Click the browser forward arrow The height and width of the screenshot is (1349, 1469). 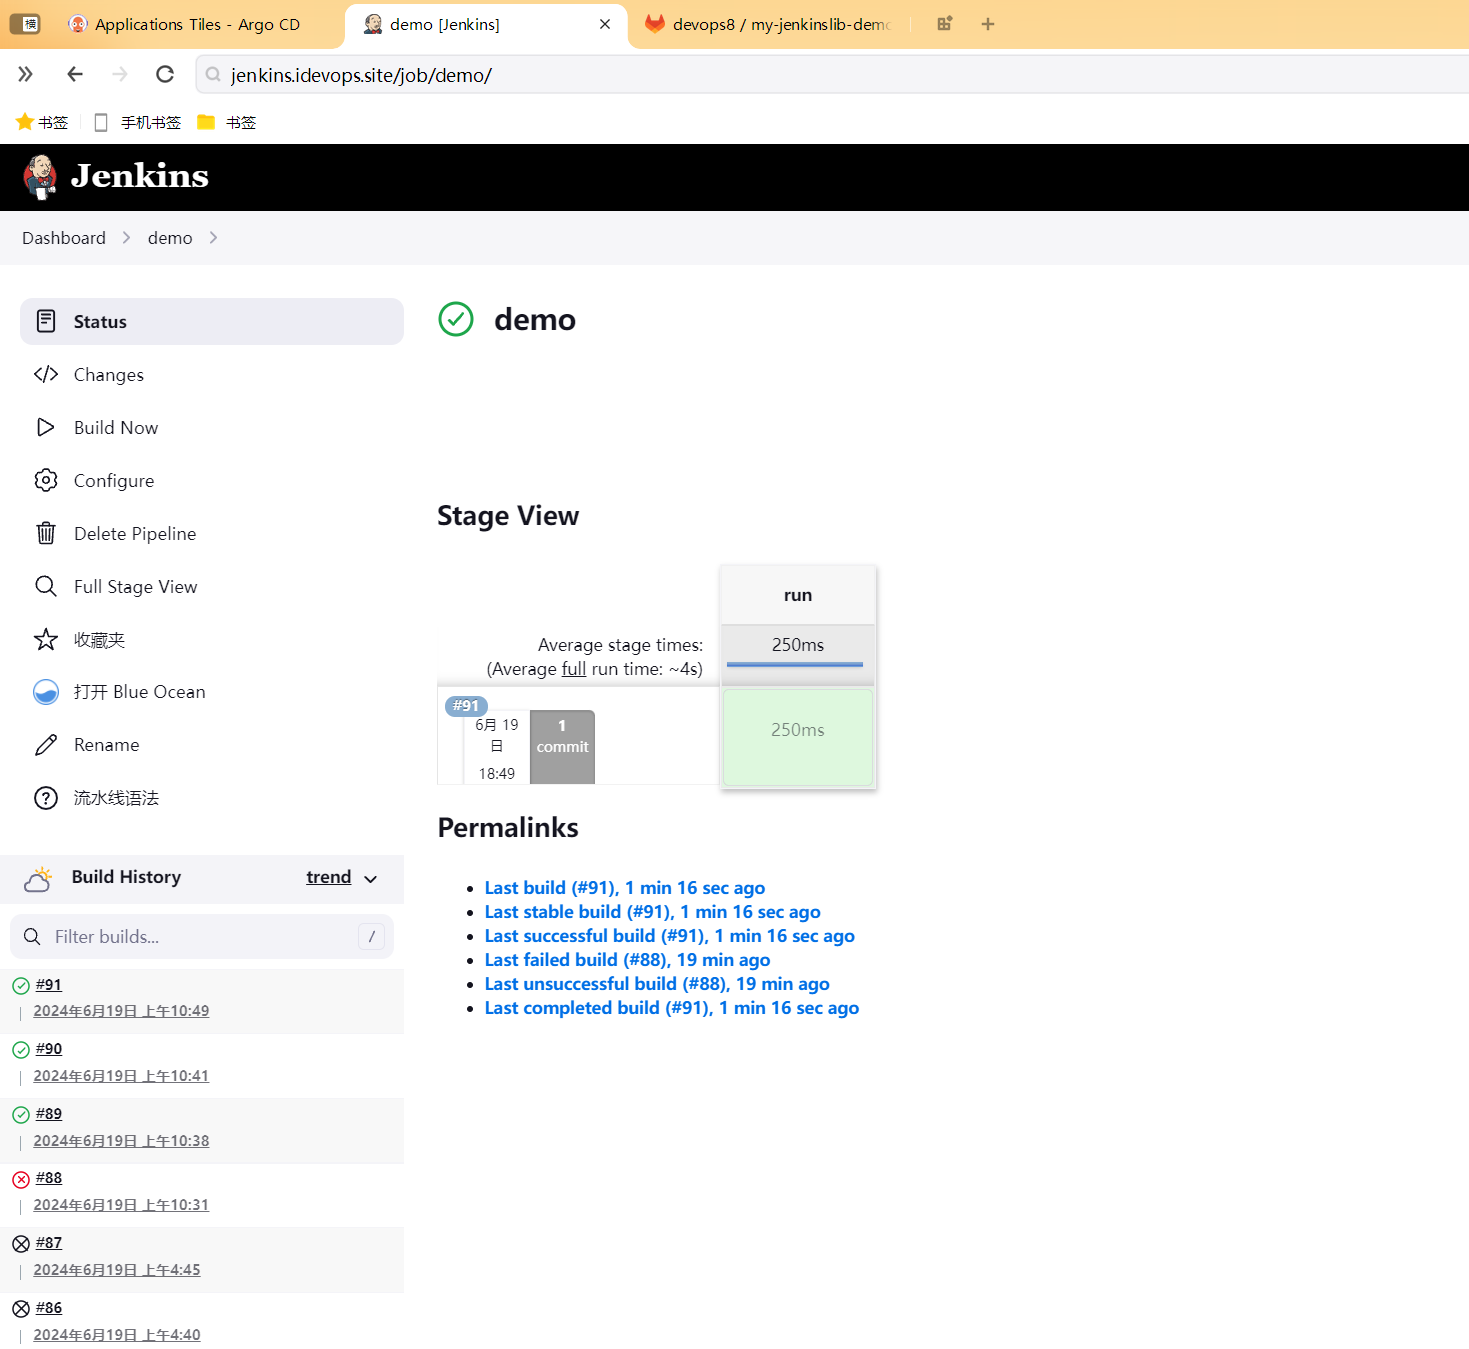120,74
